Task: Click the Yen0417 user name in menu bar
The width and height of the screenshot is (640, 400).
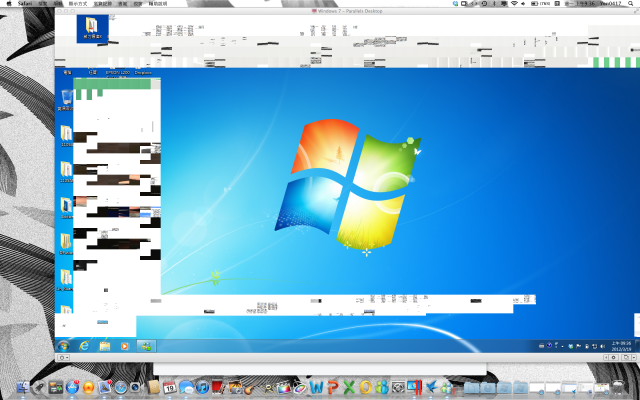Action: (x=611, y=3)
